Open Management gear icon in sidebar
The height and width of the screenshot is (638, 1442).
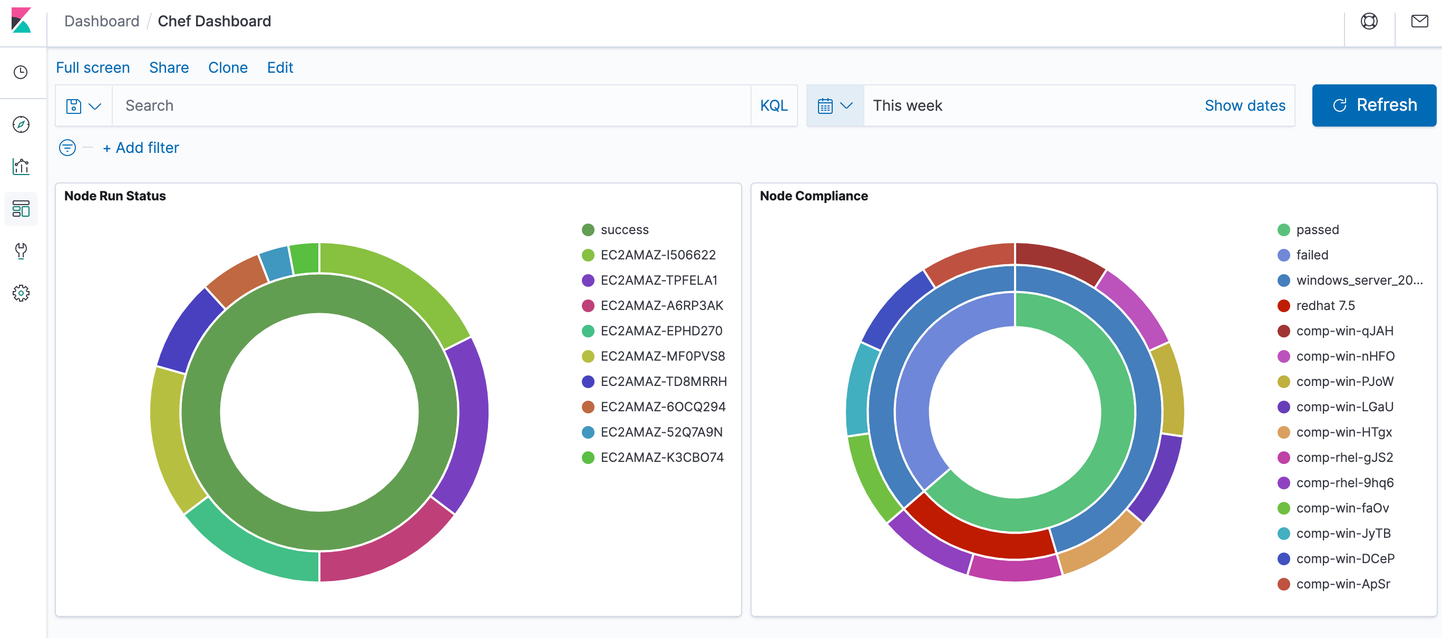click(x=21, y=293)
